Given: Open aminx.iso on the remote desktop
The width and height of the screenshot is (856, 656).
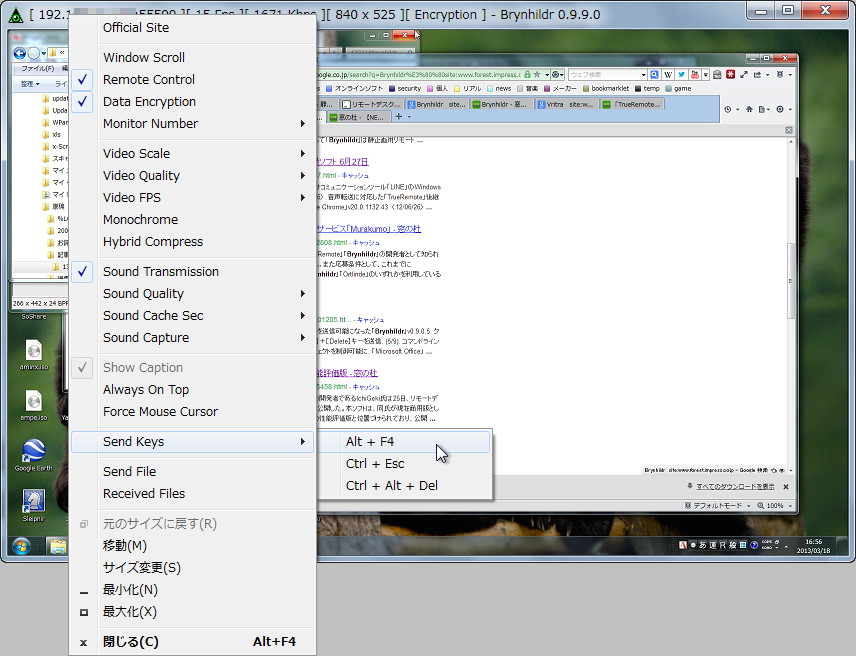Looking at the screenshot, I should point(34,355).
